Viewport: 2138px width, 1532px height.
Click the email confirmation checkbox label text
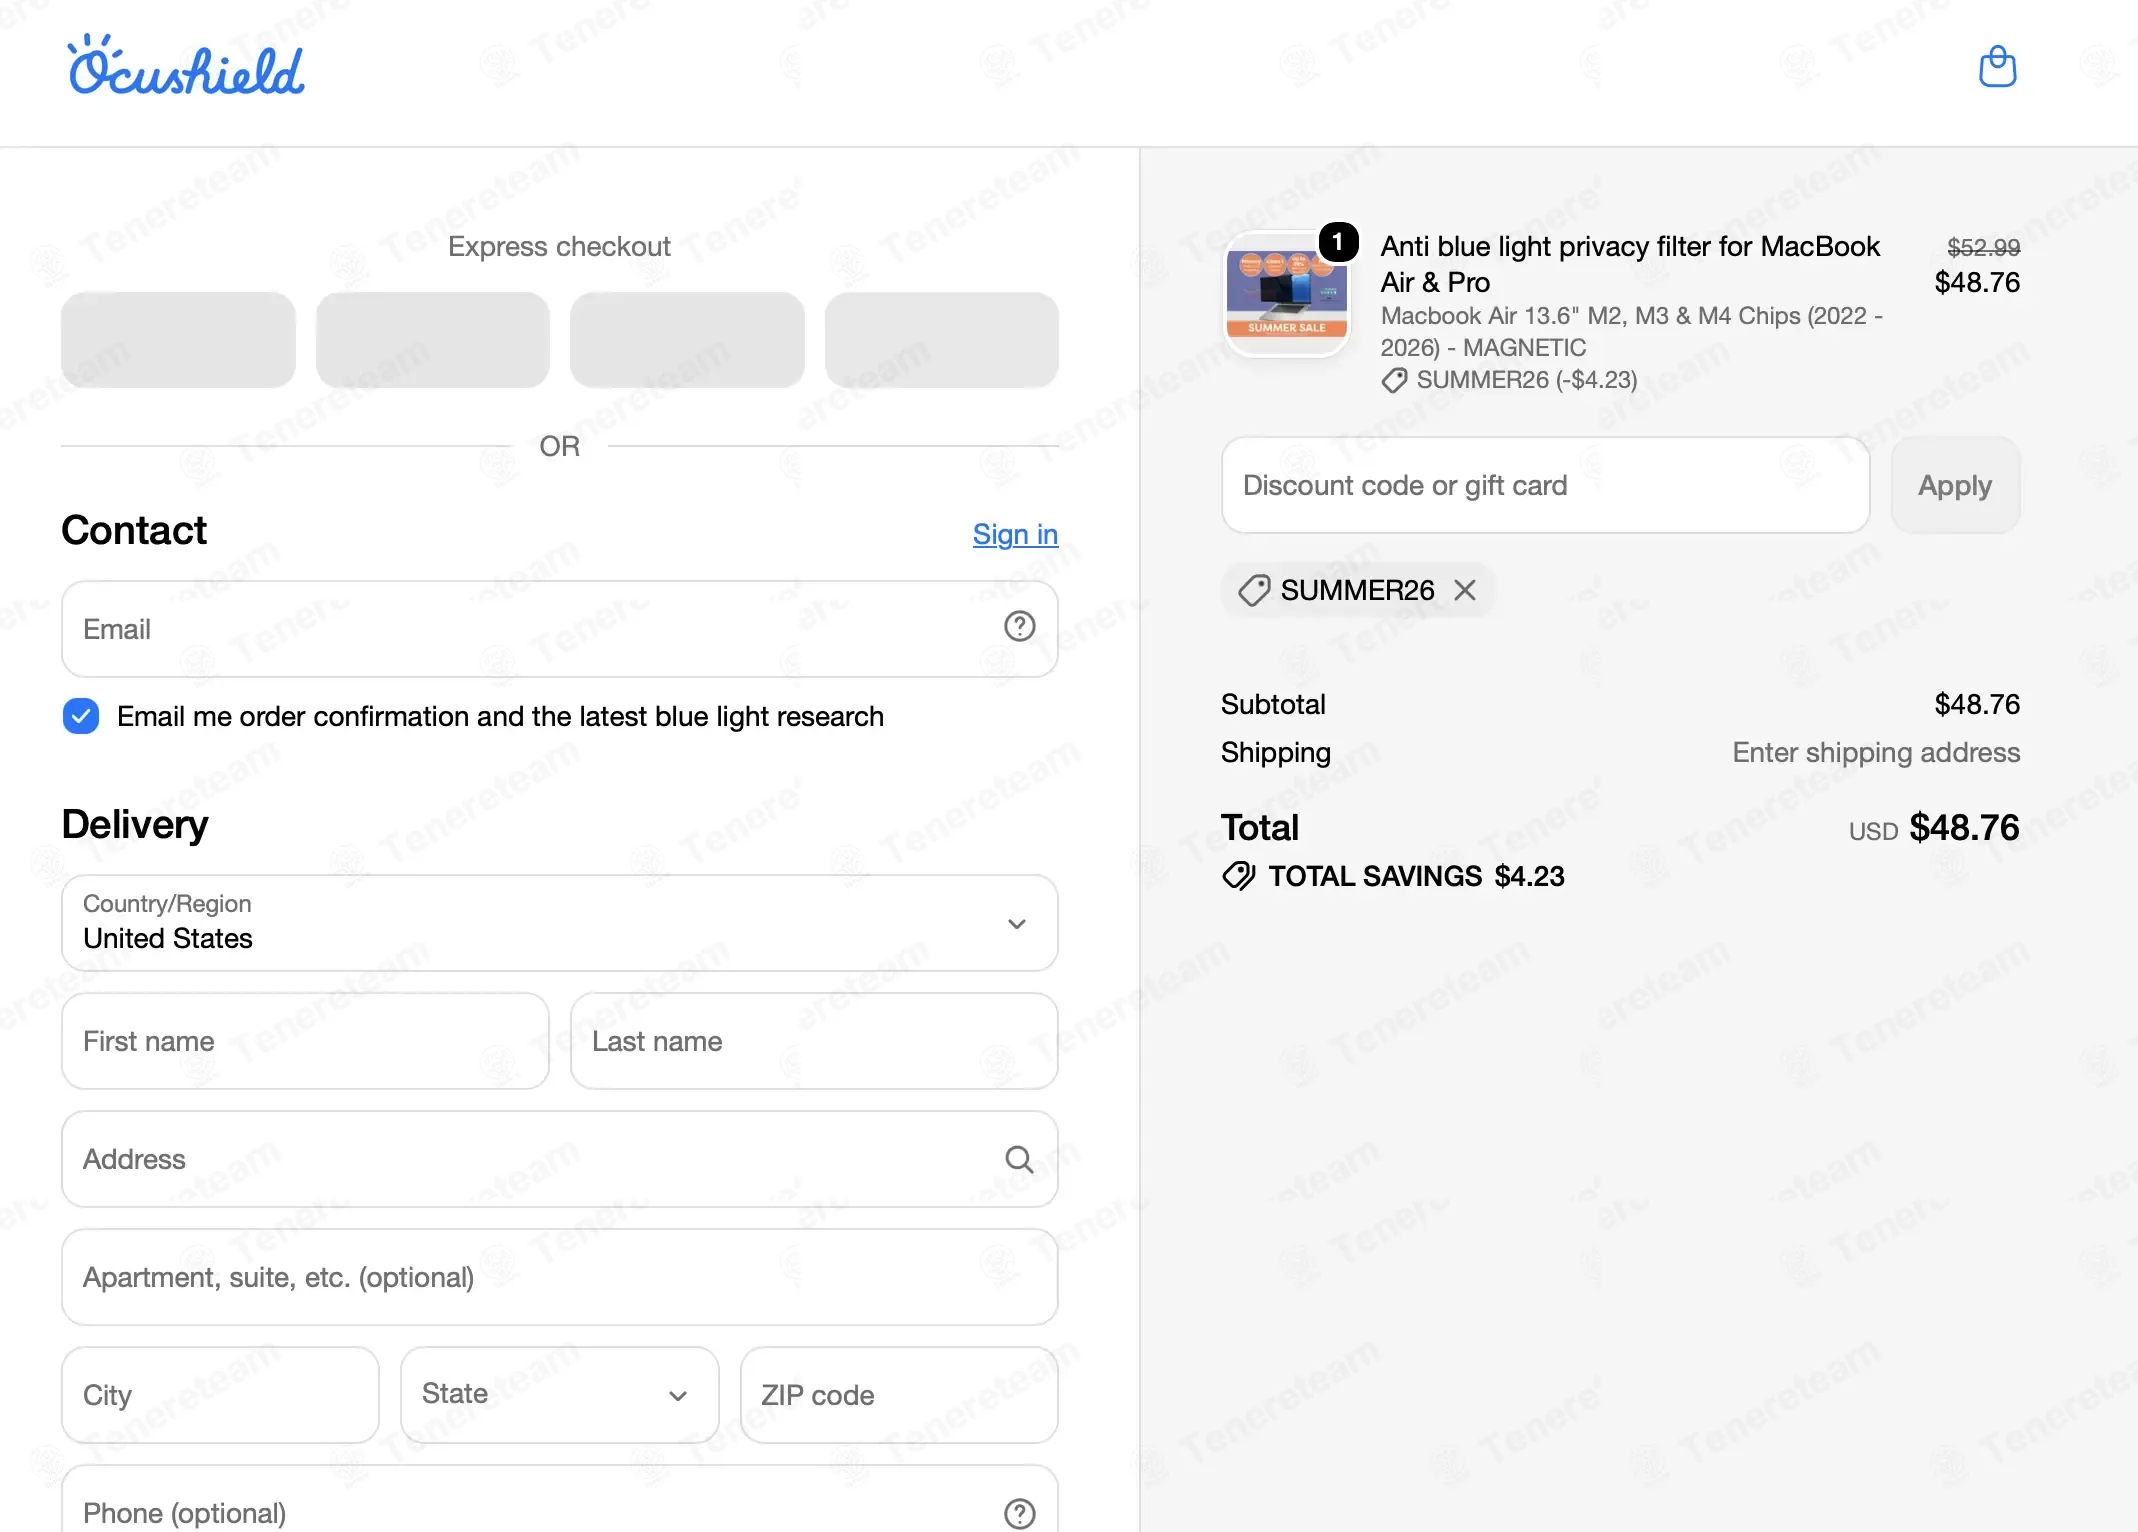500,716
